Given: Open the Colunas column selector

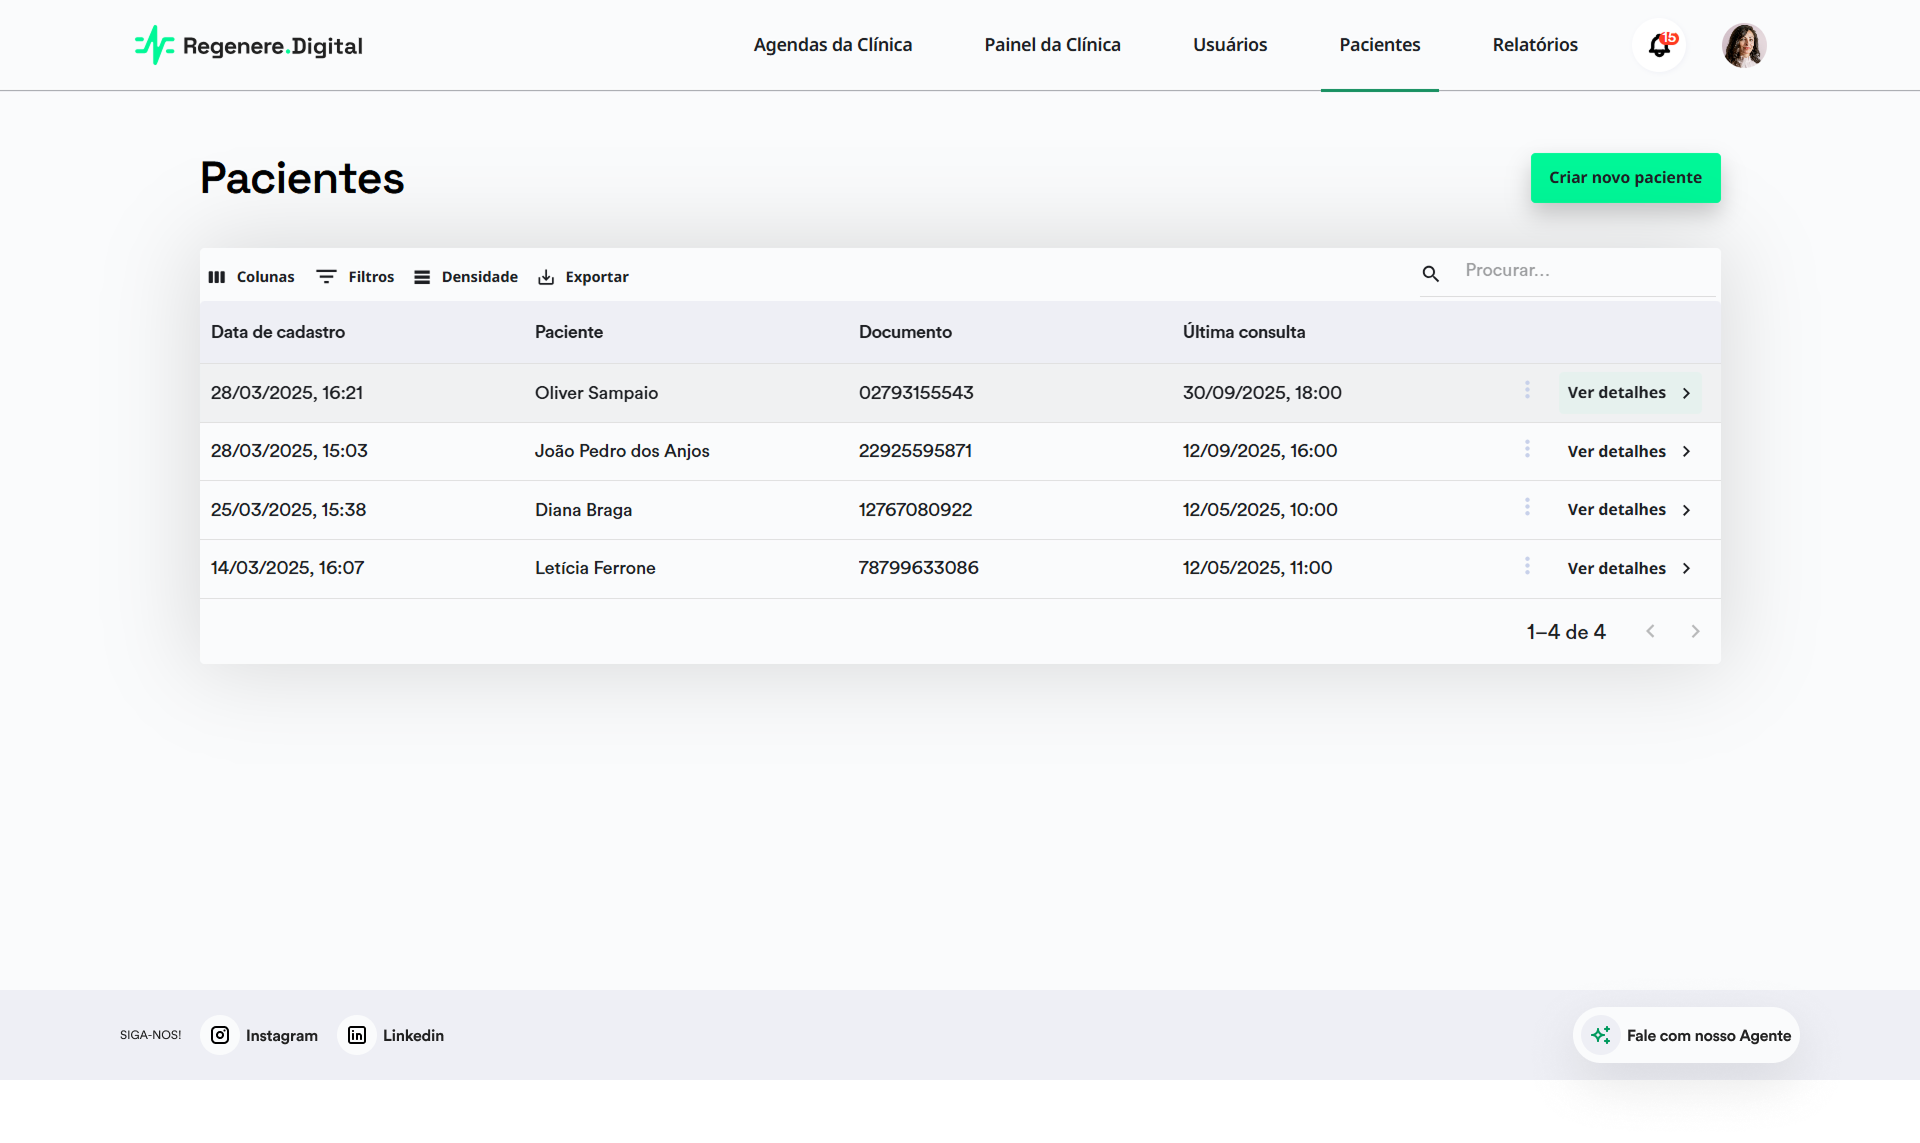Looking at the screenshot, I should coord(251,277).
